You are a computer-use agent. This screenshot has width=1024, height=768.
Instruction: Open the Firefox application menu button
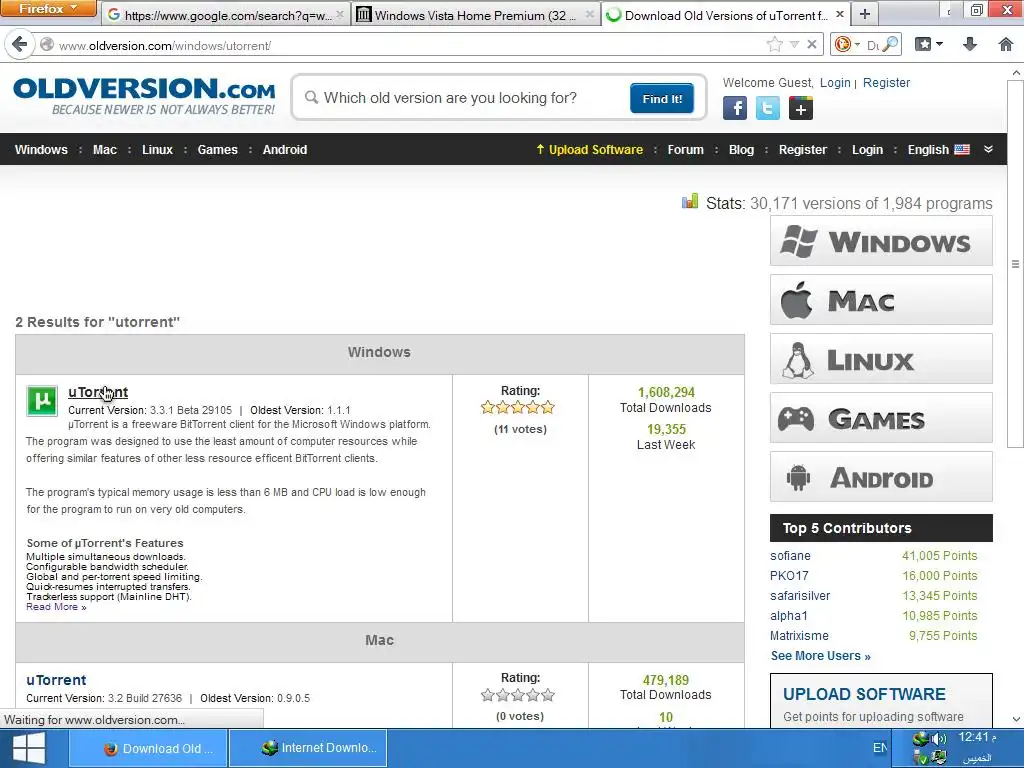pyautogui.click(x=48, y=8)
